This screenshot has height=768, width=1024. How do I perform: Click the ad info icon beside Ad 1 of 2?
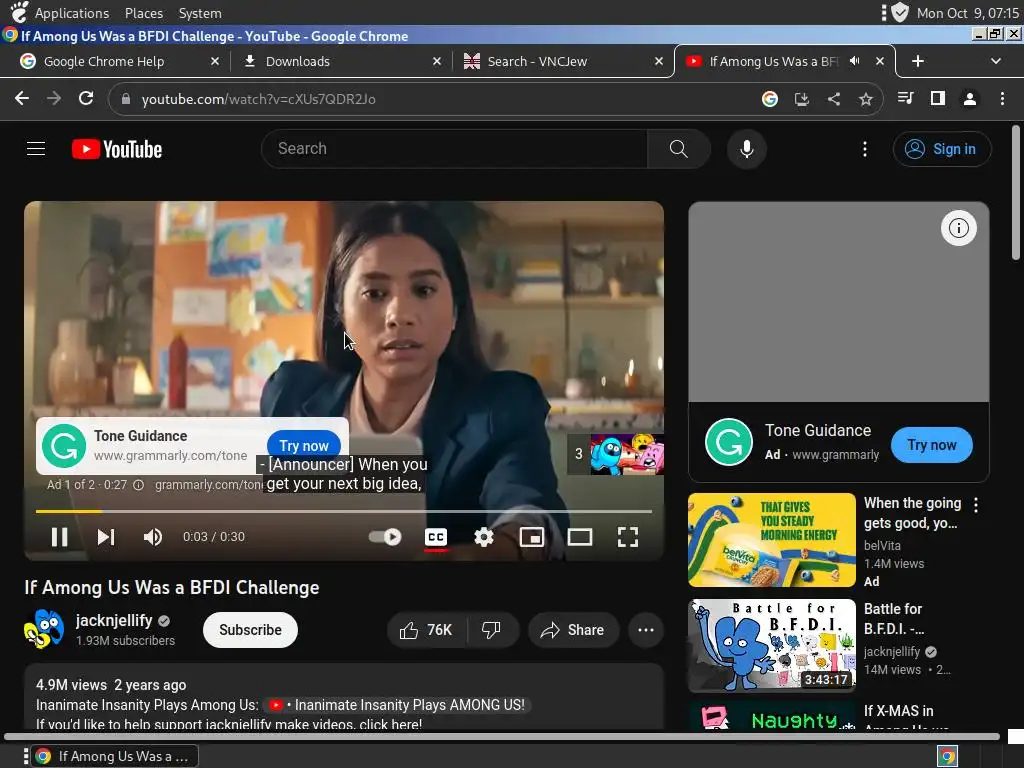click(138, 485)
